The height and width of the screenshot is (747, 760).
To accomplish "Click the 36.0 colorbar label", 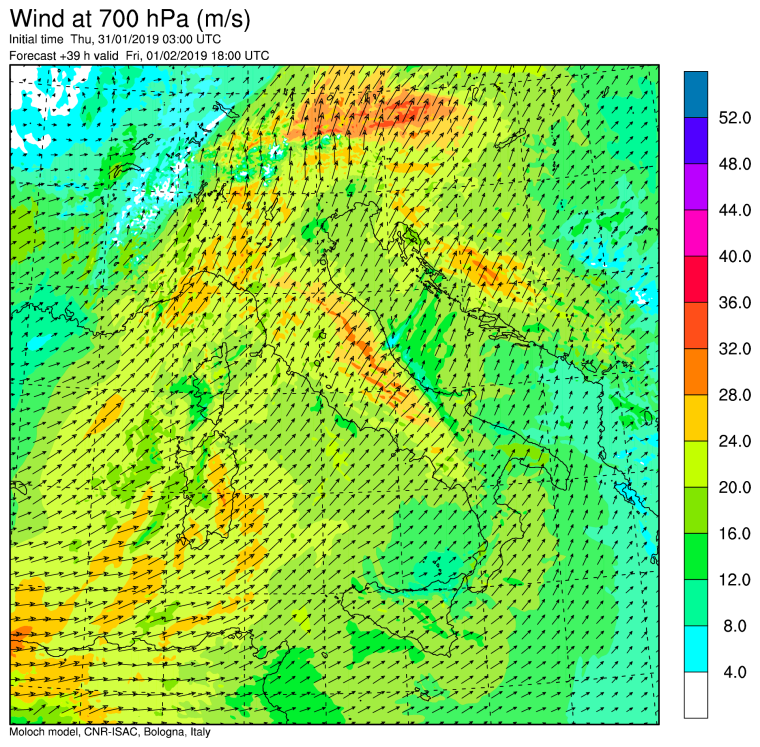I will (x=735, y=302).
